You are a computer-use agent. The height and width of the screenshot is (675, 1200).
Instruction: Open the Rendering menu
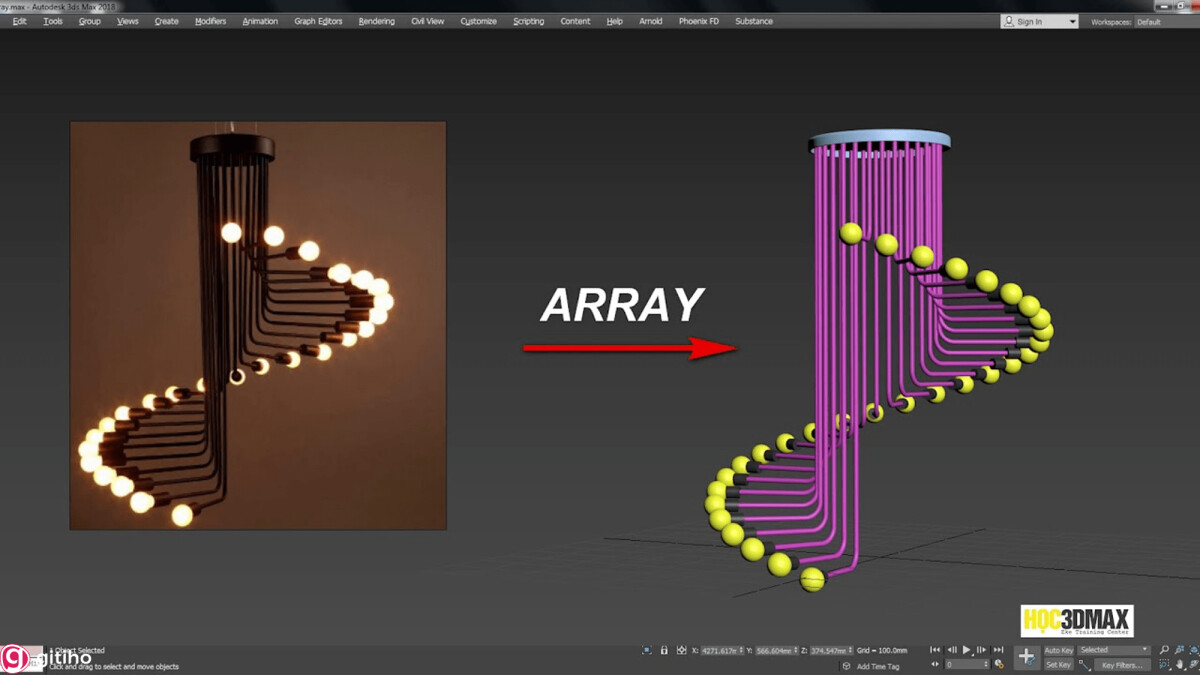[x=376, y=20]
